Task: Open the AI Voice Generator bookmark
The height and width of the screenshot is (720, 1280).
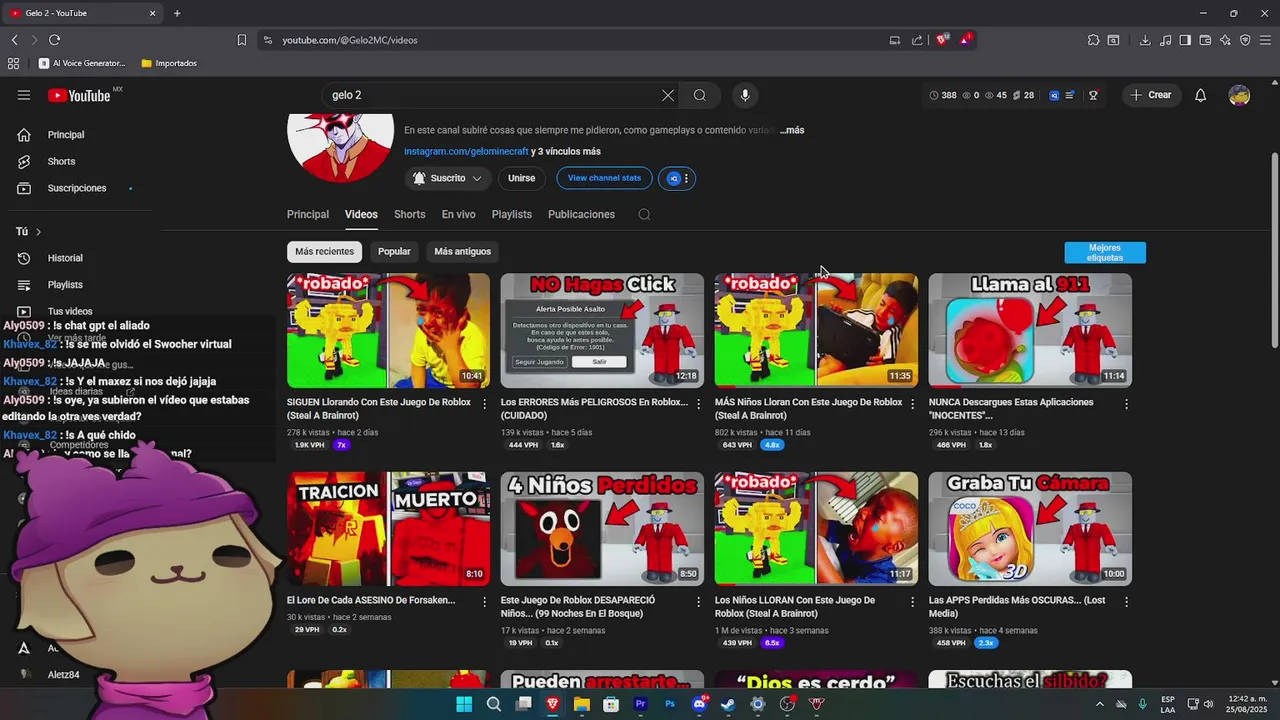Action: (x=82, y=63)
